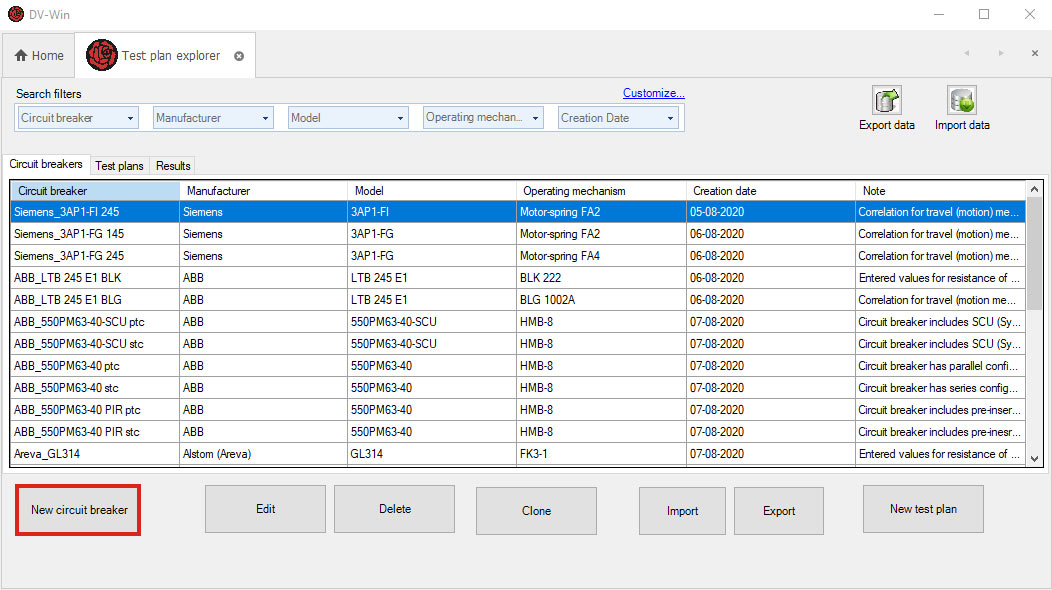Click the table's vertical scrollbar thumb
The image size is (1052, 590).
tap(1034, 254)
